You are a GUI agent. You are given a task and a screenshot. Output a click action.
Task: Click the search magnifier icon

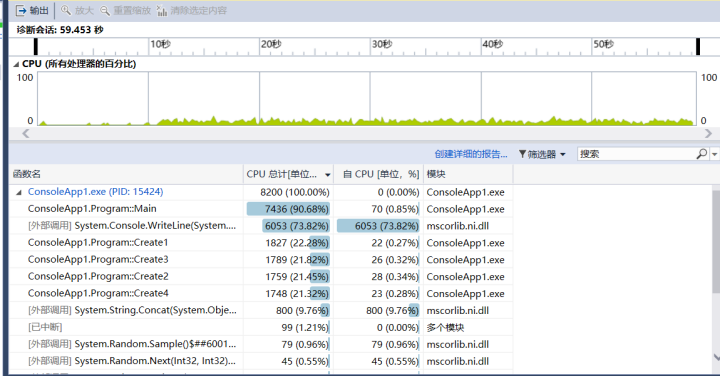click(x=702, y=154)
